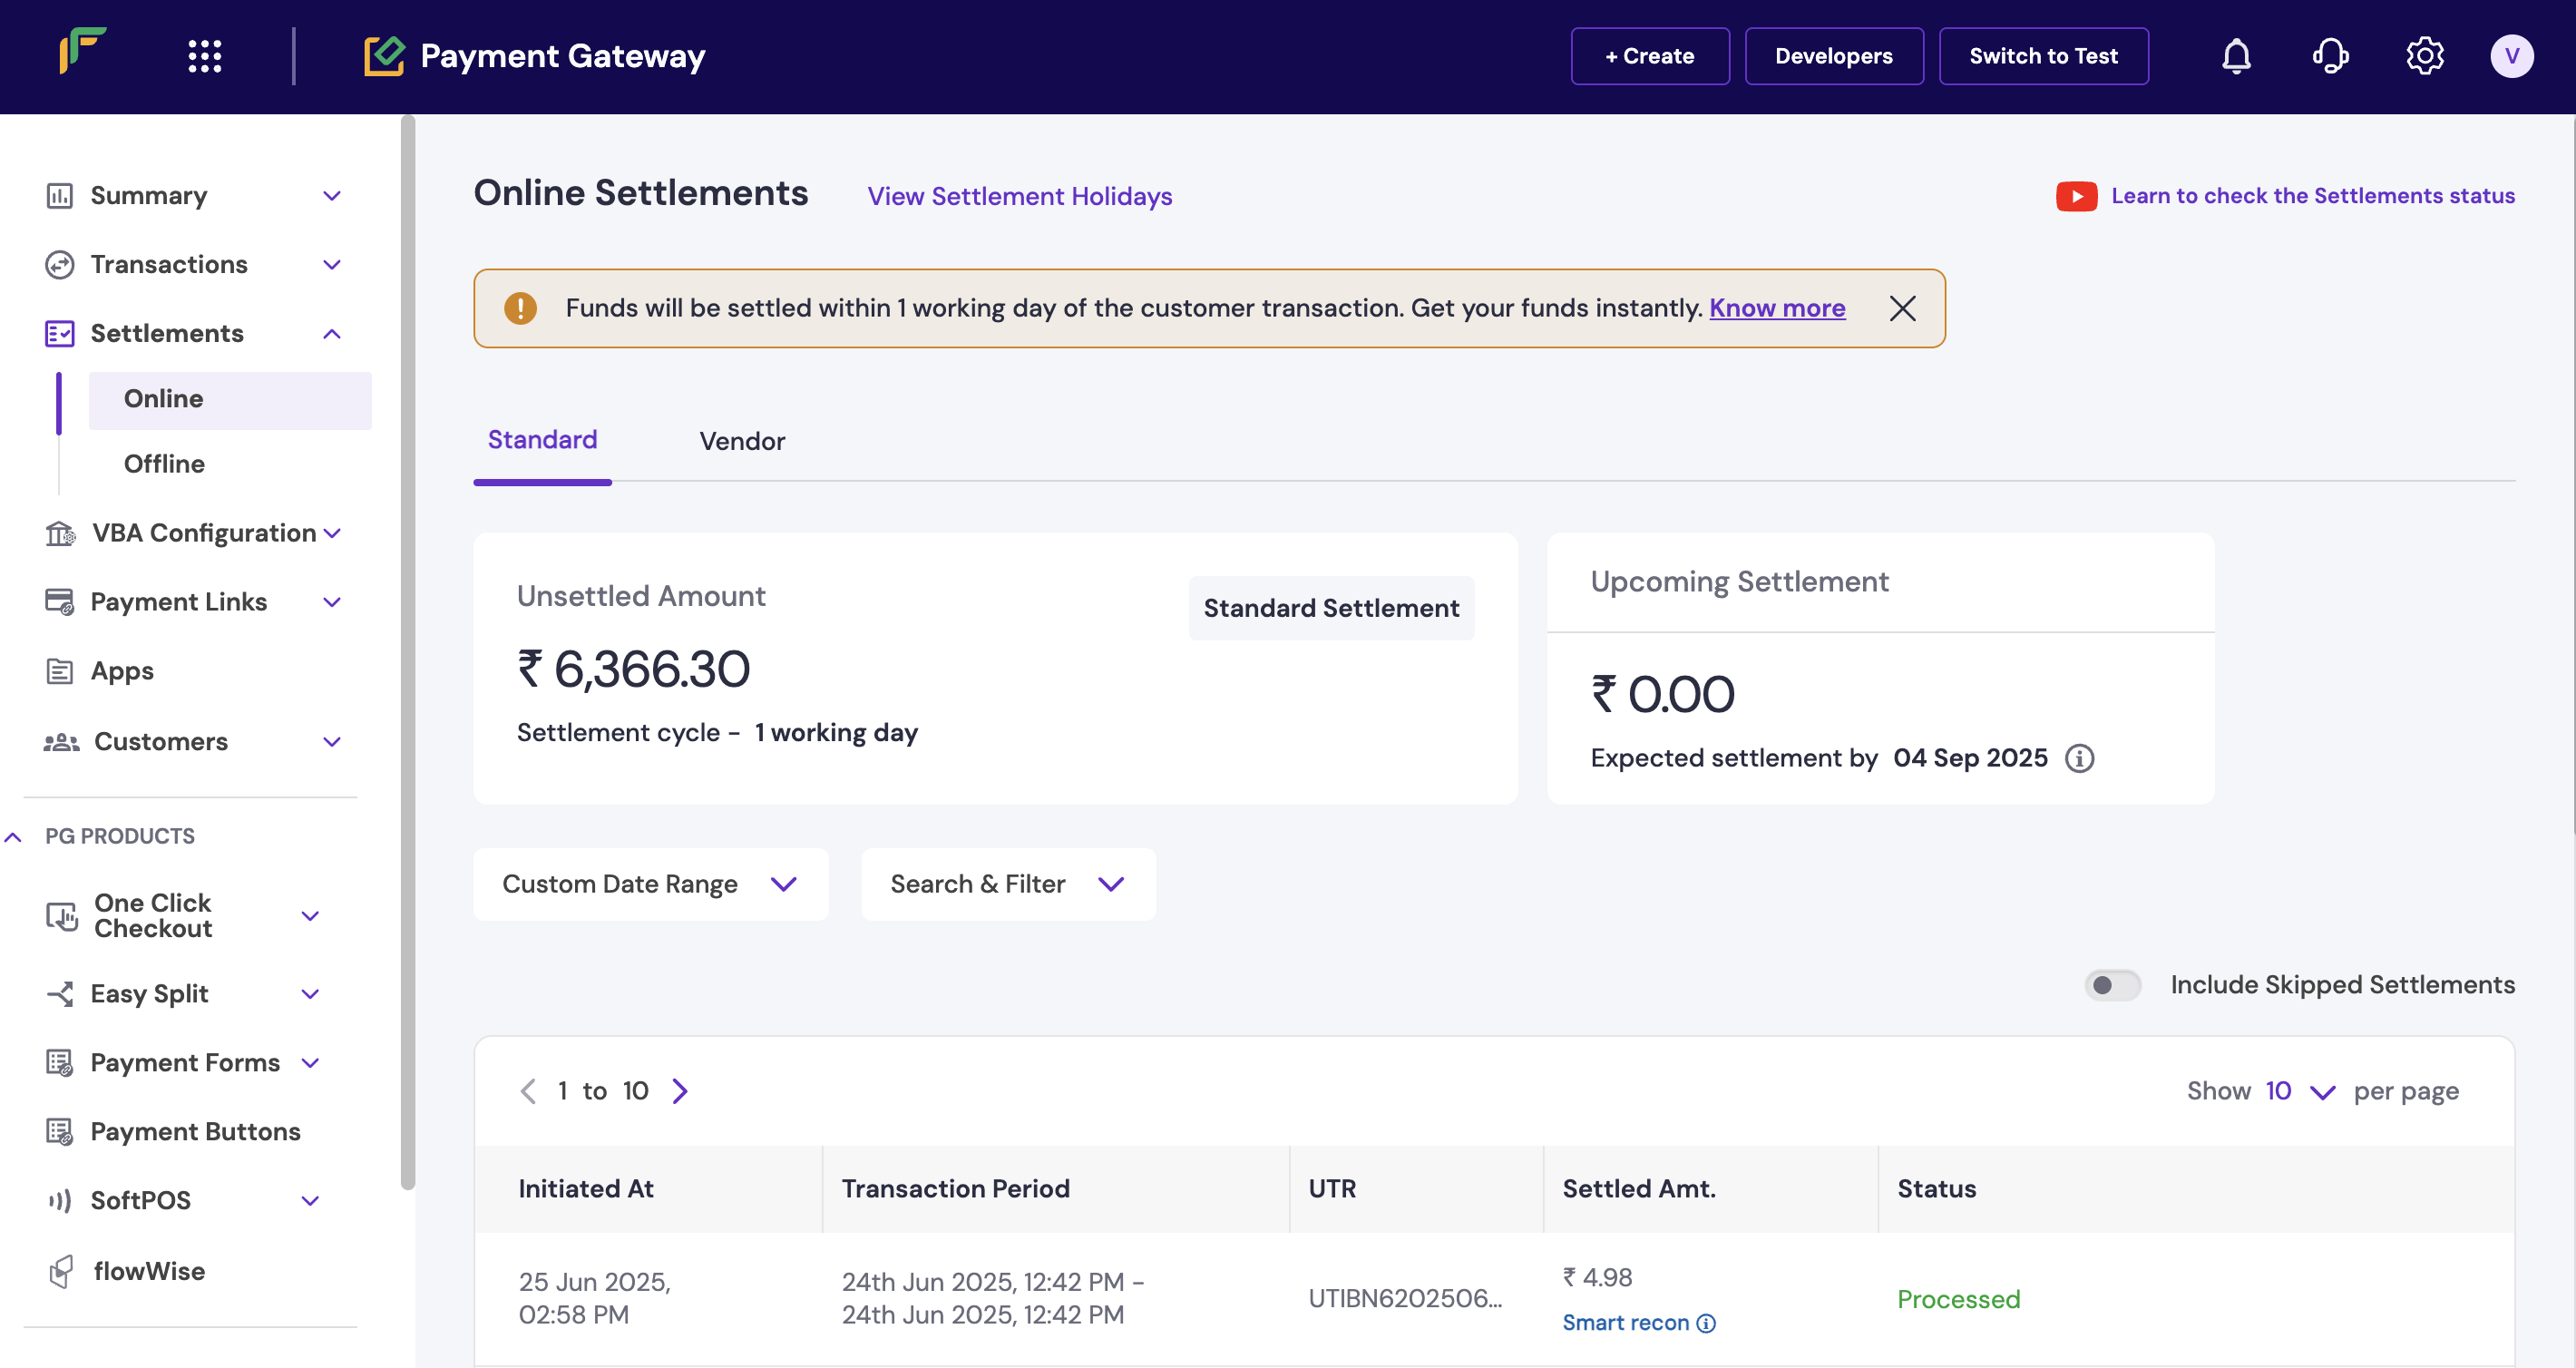Open the apps grid launcher icon
Image resolution: width=2576 pixels, height=1368 pixels.
click(x=205, y=56)
